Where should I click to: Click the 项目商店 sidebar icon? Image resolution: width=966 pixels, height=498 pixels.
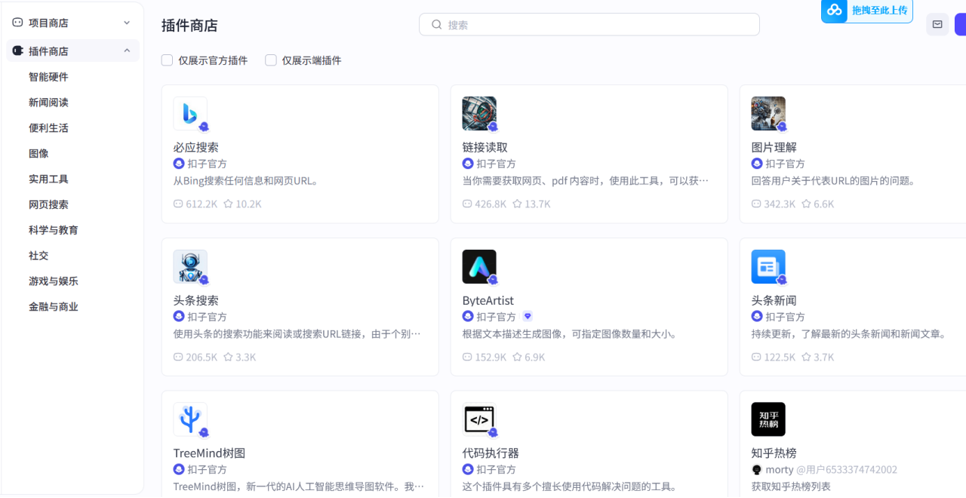17,22
